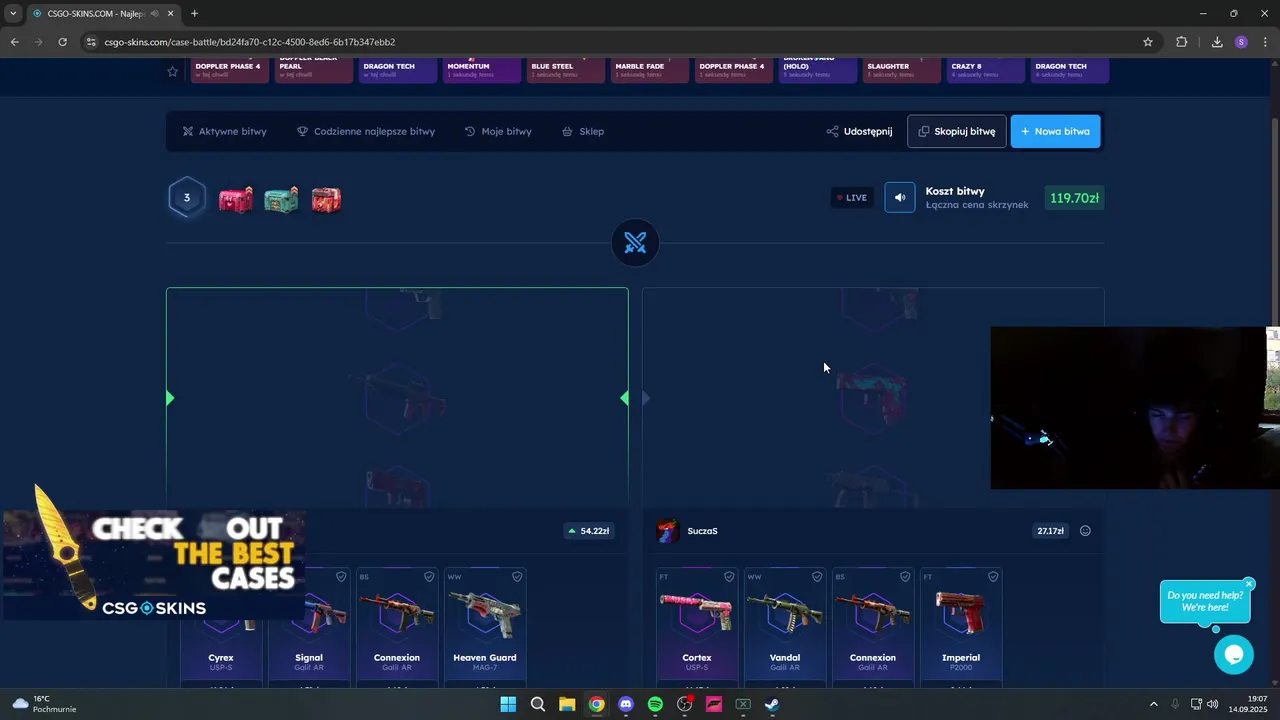Click the pink first case icon
Image resolution: width=1280 pixels, height=720 pixels.
(x=236, y=199)
